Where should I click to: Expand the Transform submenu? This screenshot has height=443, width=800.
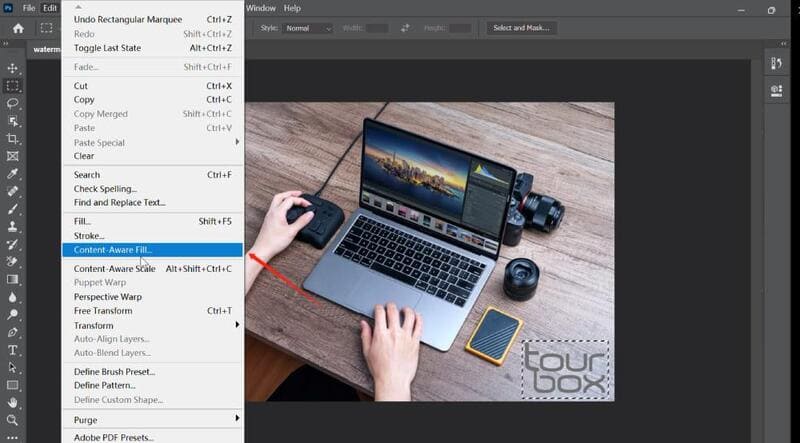pyautogui.click(x=153, y=325)
